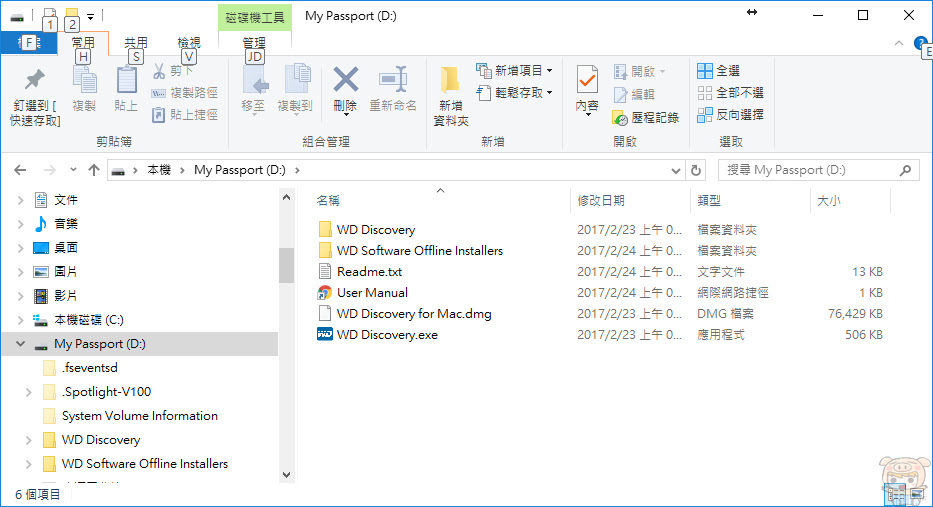The height and width of the screenshot is (507, 933).
Task: Click Select all (全選)
Action: pos(718,71)
